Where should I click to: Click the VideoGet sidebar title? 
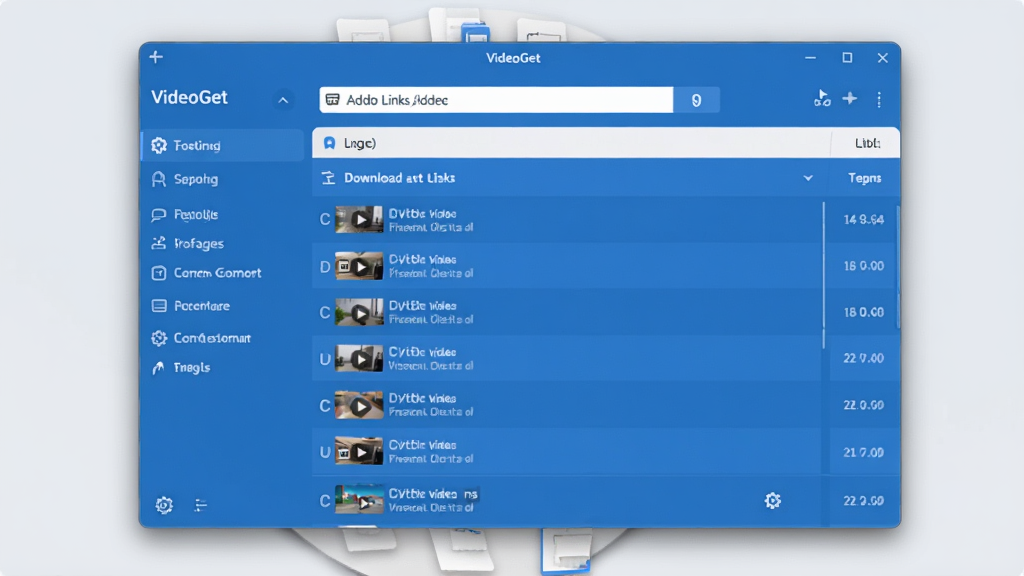click(189, 97)
